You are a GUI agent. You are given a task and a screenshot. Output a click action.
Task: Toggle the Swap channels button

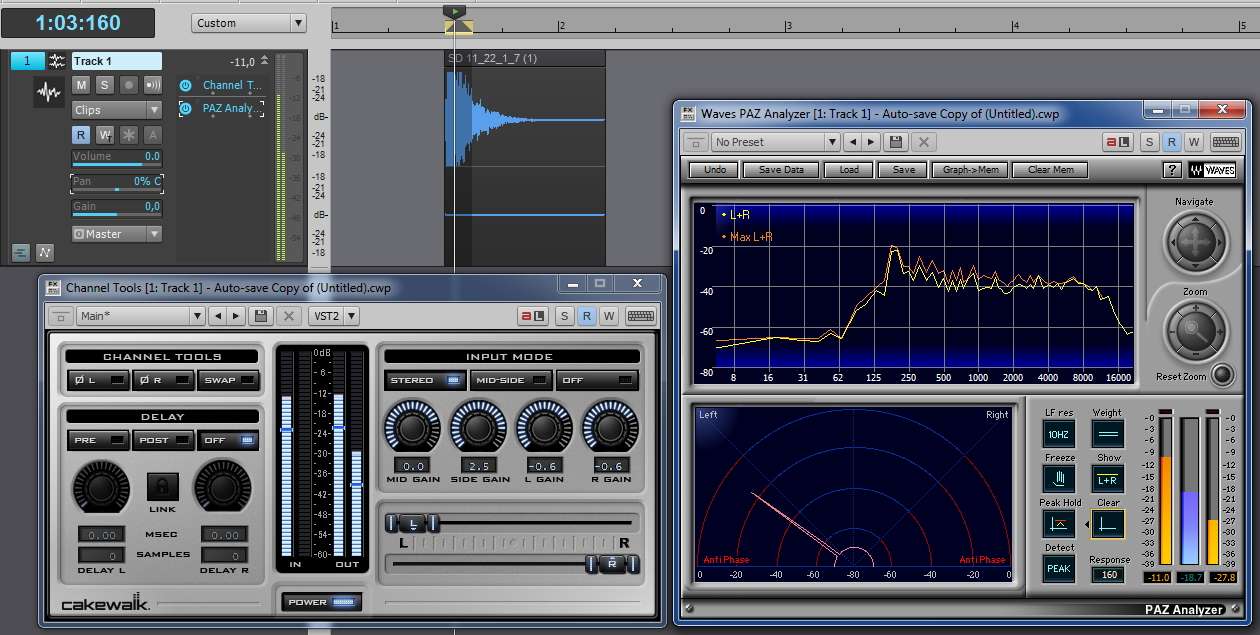(x=228, y=380)
